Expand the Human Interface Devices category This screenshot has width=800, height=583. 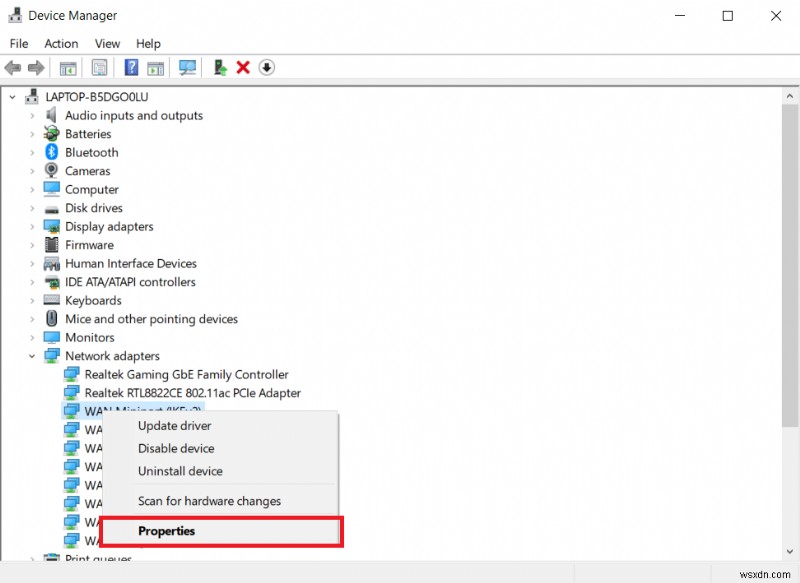click(x=31, y=263)
